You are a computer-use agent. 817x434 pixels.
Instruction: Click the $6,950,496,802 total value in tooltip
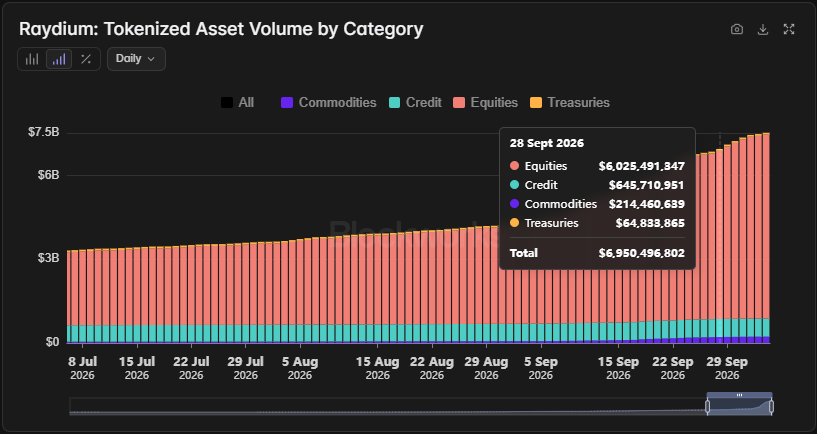point(641,253)
